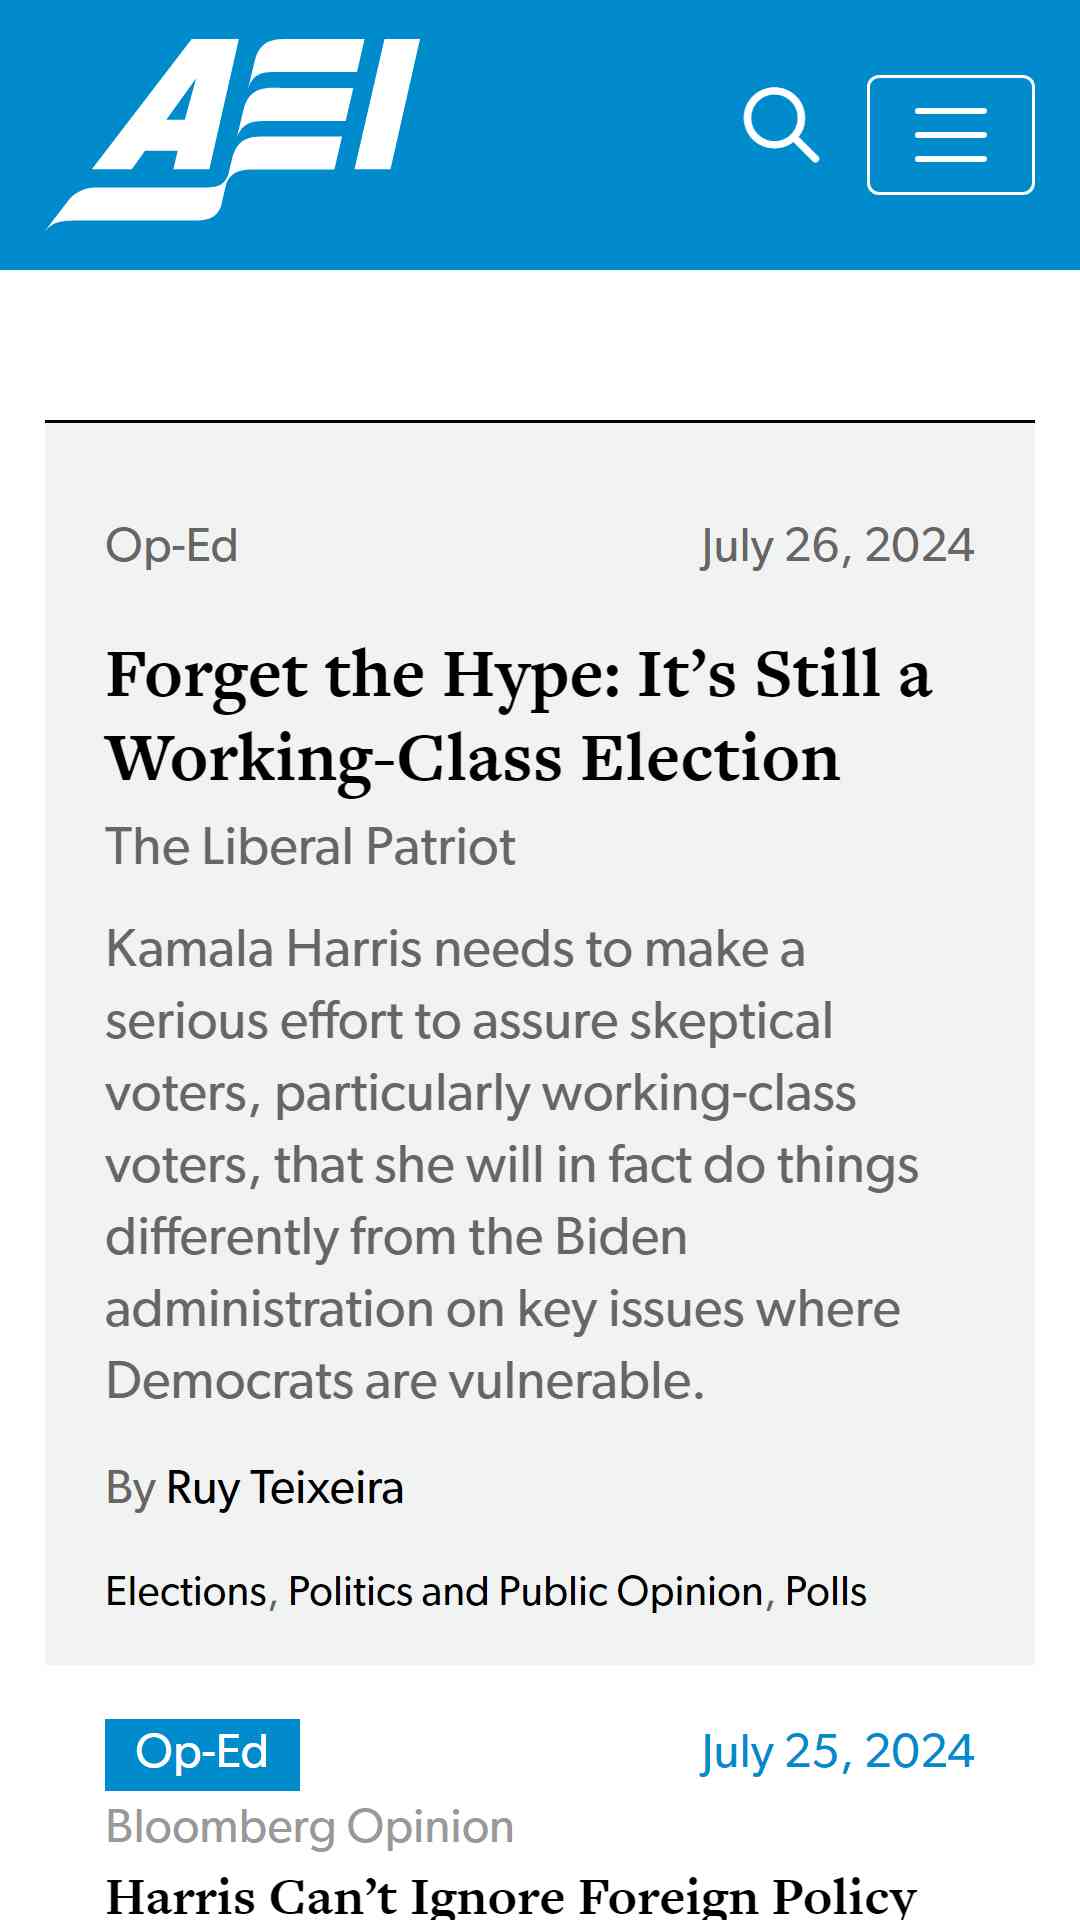Open the hamburger menu button
This screenshot has height=1920, width=1080.
(950, 135)
